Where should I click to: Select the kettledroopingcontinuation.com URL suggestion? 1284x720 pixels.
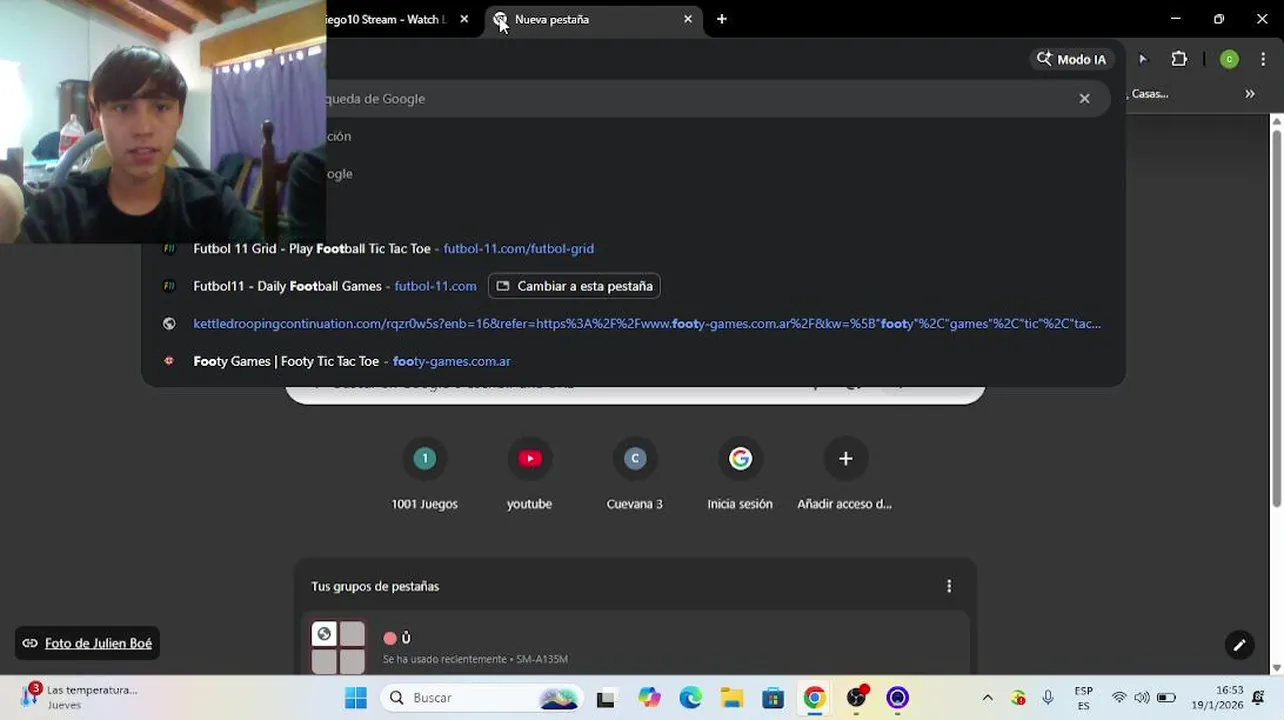[633, 323]
